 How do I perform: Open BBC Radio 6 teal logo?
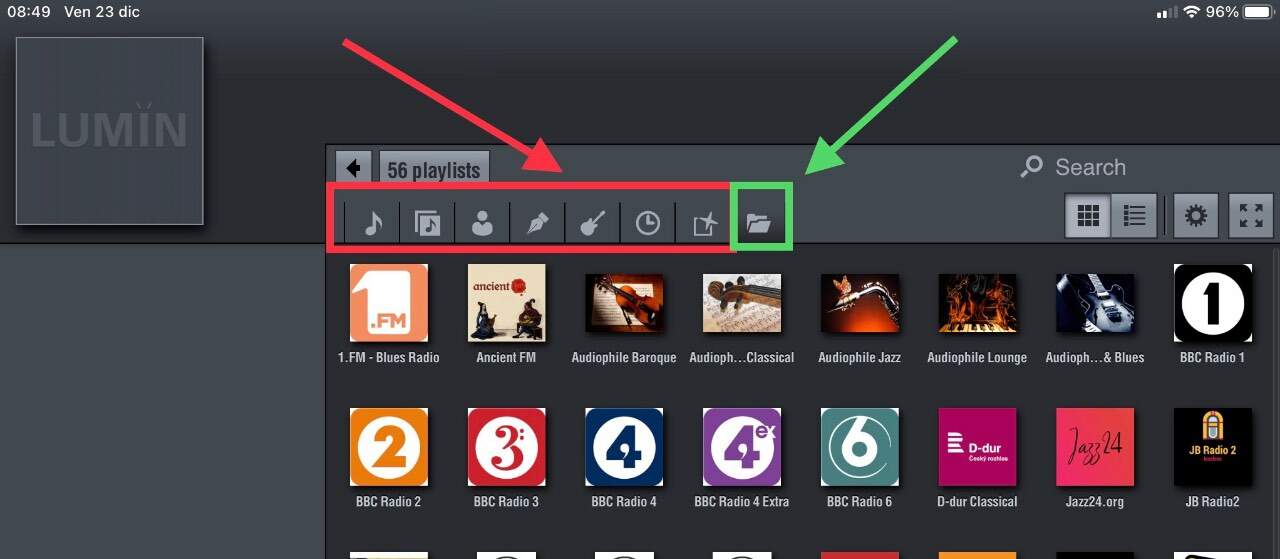[x=860, y=447]
